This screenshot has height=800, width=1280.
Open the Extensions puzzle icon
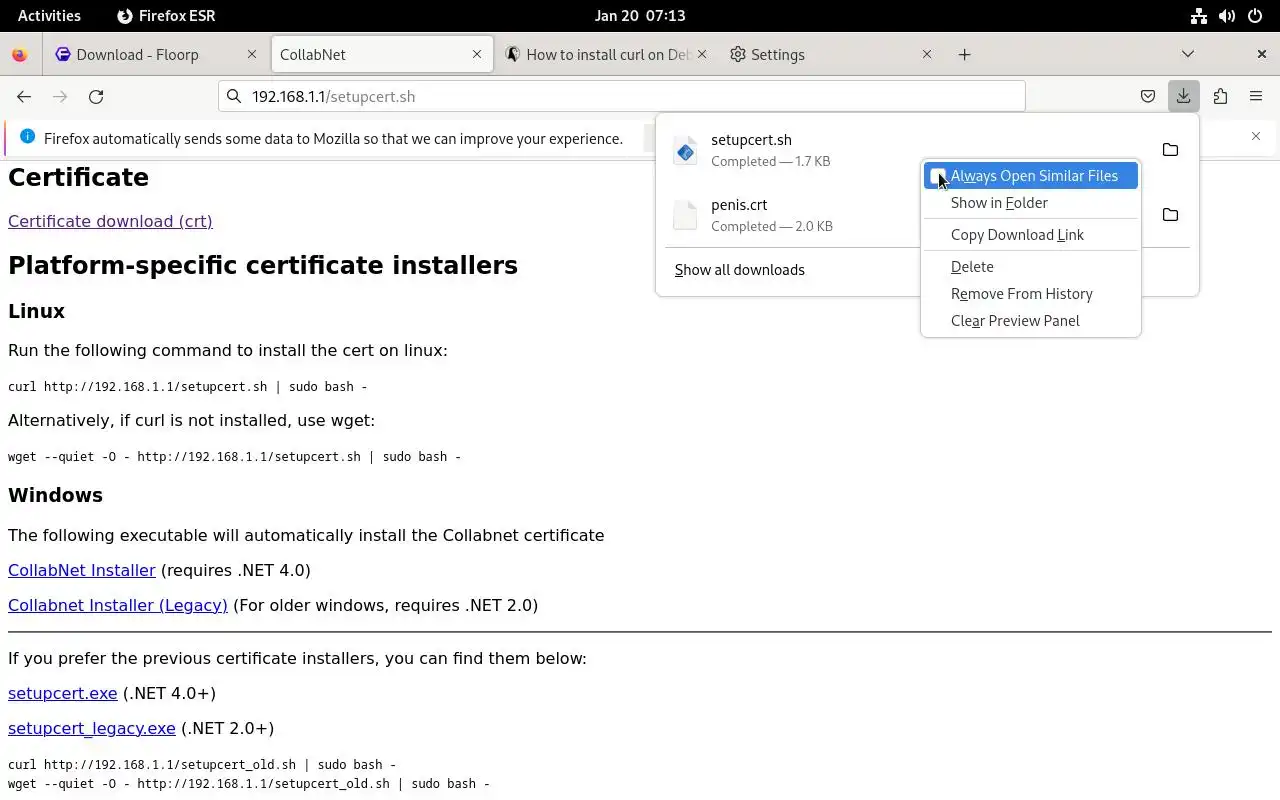1220,96
